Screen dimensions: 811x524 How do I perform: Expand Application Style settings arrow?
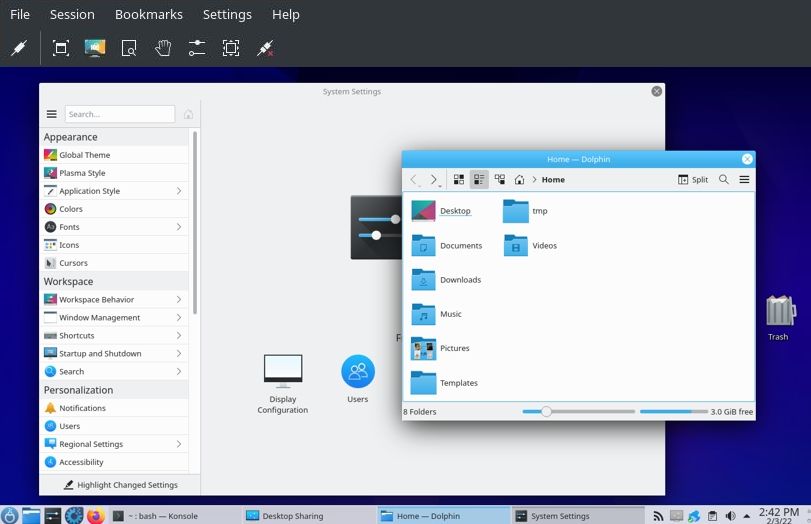coord(179,191)
